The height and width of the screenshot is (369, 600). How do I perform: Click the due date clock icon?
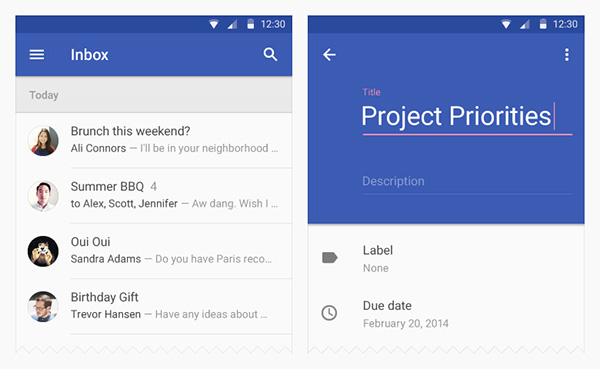329,313
